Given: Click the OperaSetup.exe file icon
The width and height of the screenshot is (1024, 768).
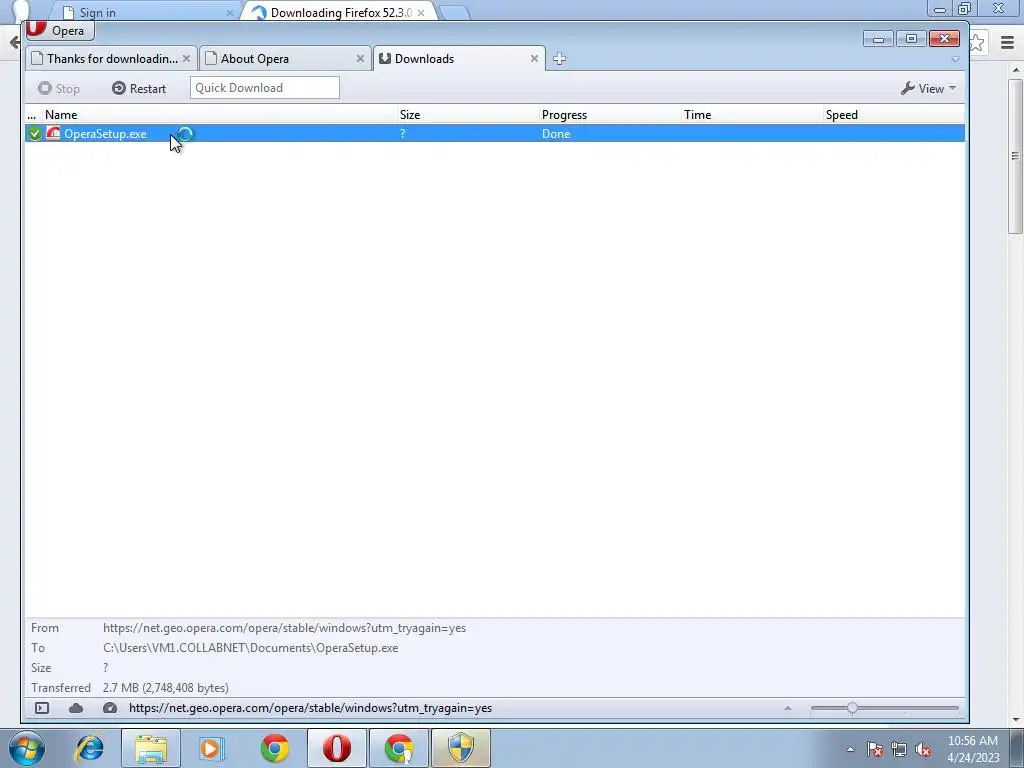Looking at the screenshot, I should 53,133.
